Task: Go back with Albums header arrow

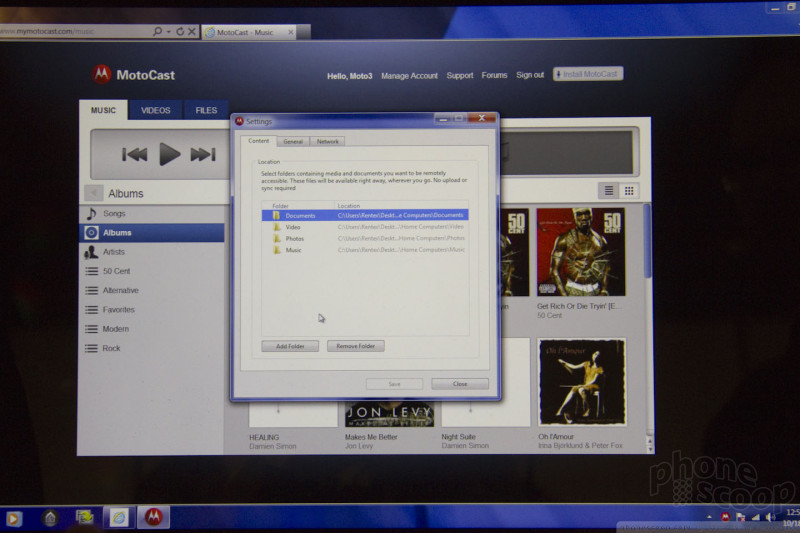Action: tap(93, 193)
